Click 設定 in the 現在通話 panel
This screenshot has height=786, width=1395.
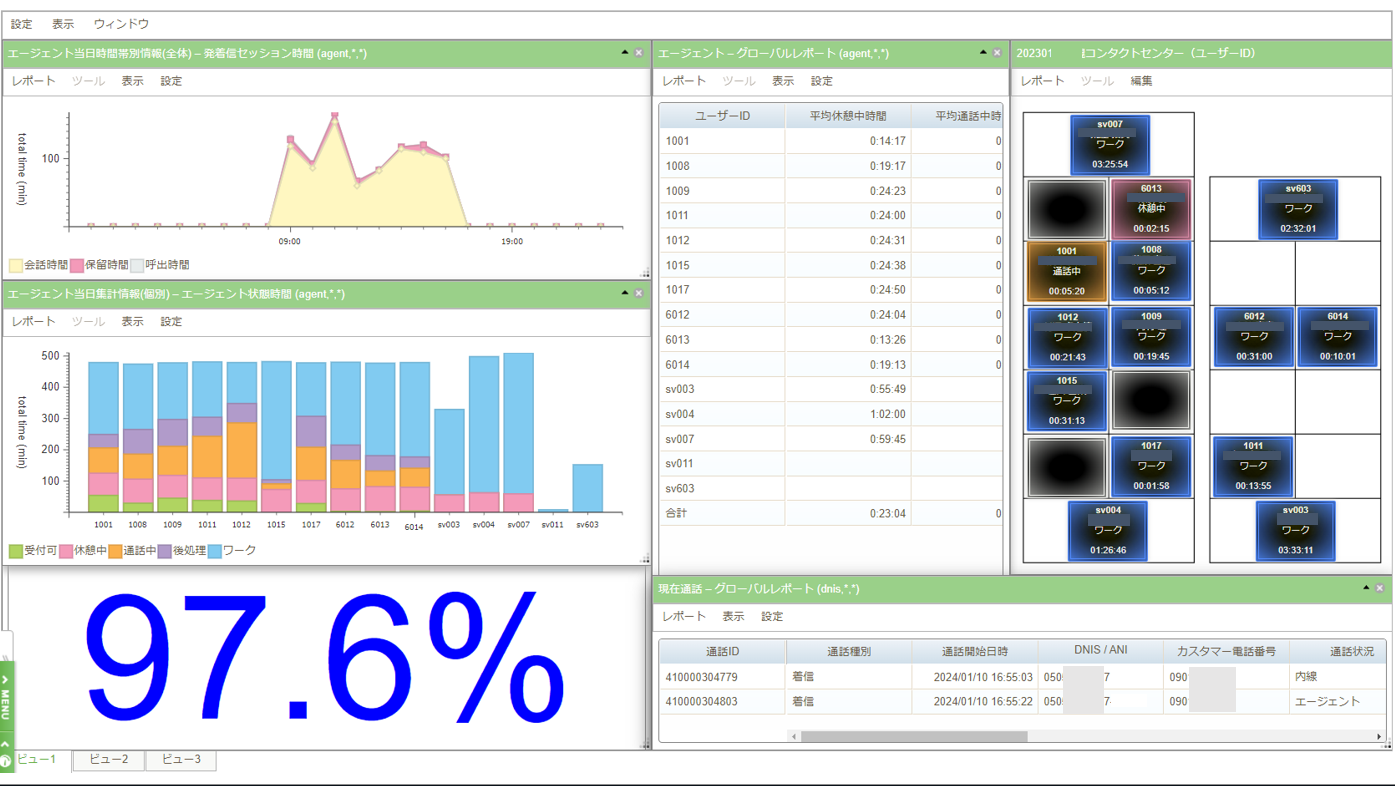[772, 616]
